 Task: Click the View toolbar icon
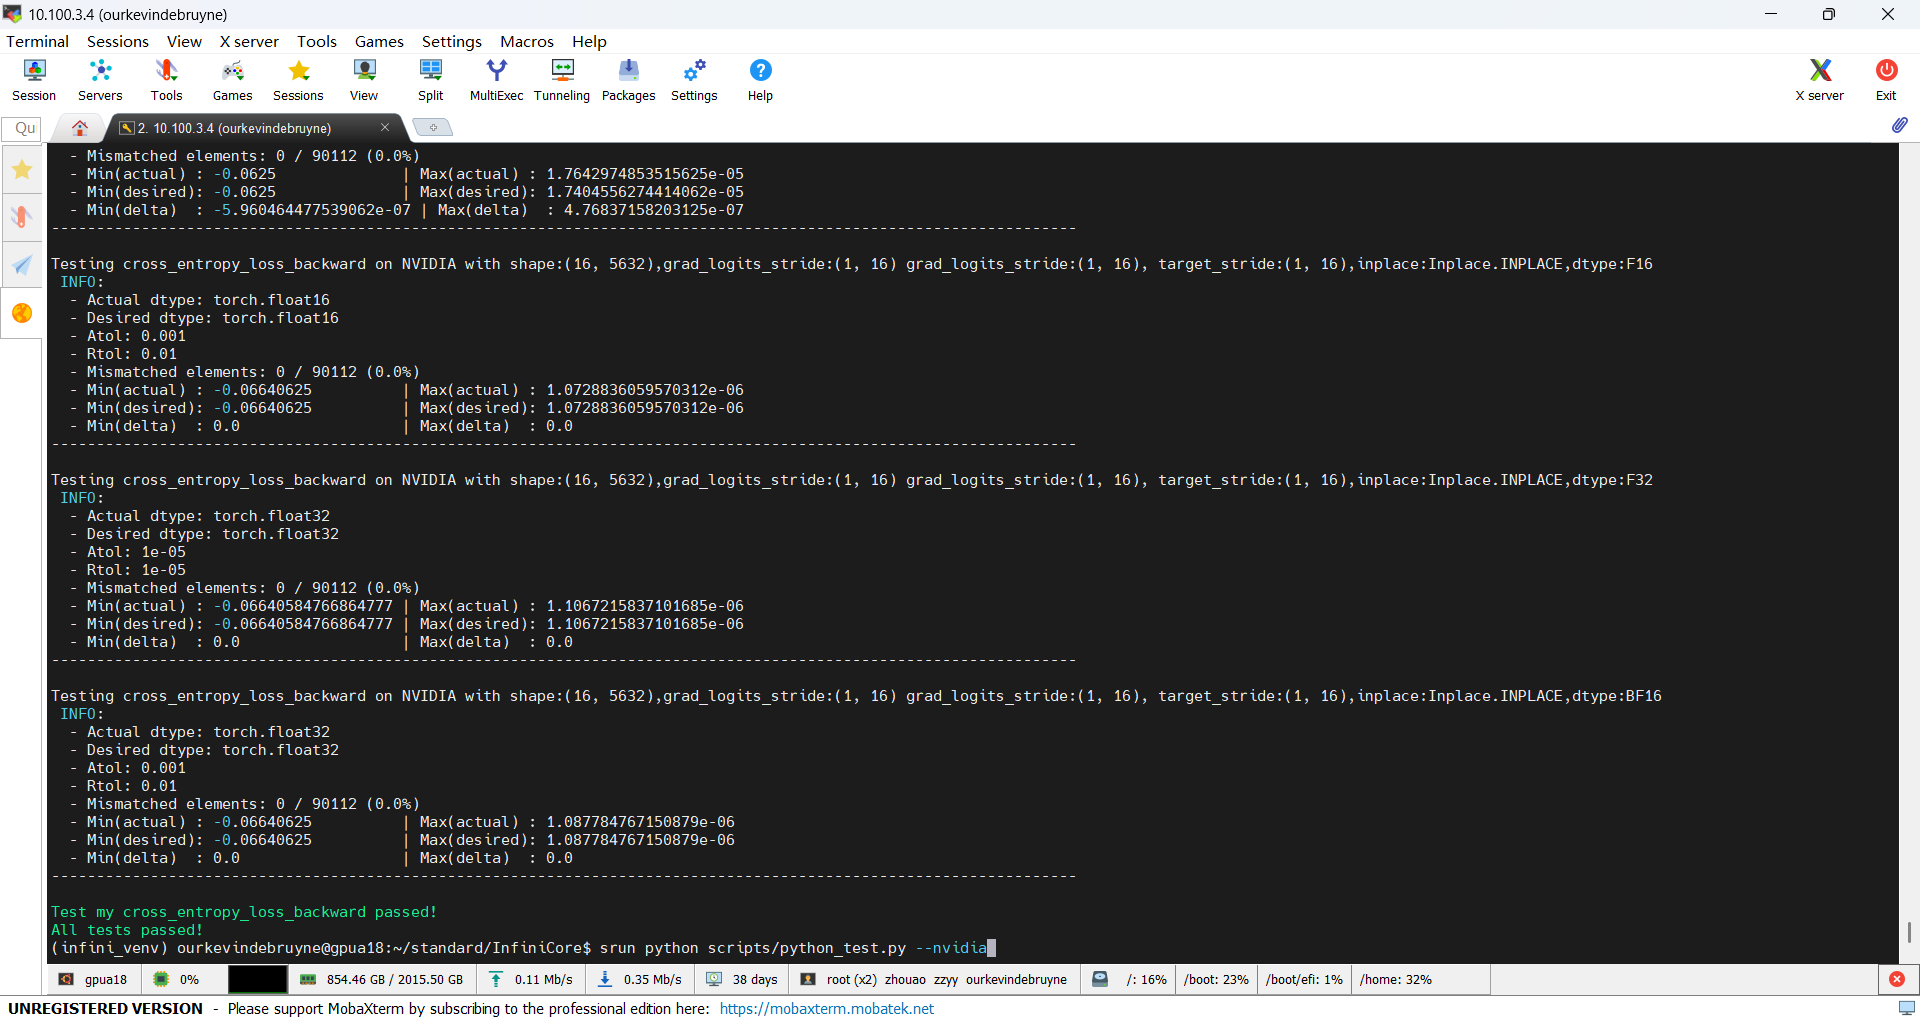click(x=364, y=80)
